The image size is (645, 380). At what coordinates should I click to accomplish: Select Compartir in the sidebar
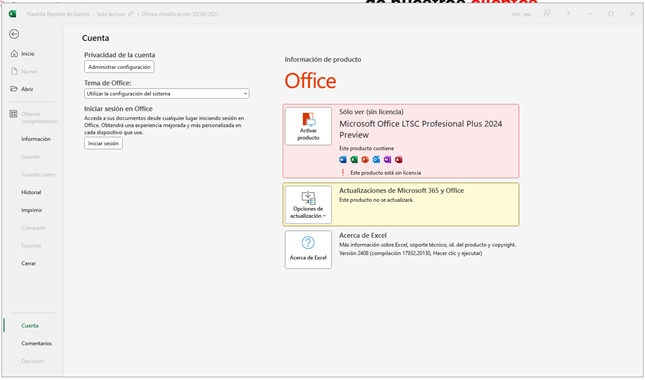[x=33, y=228]
